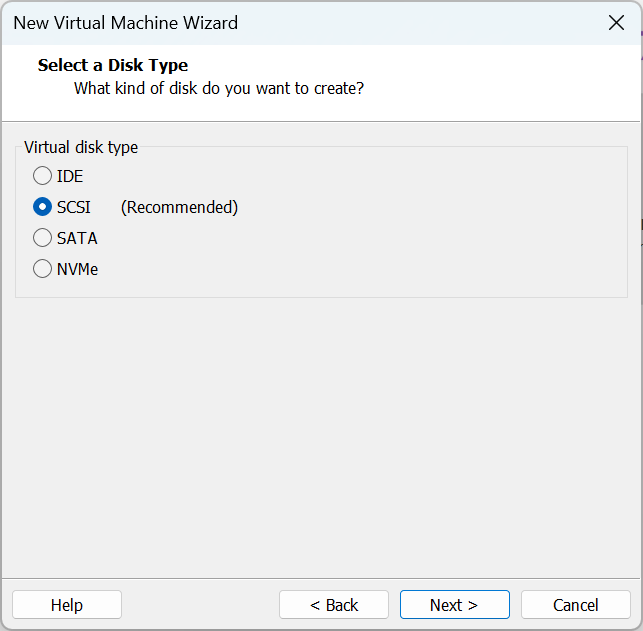Click the "New Virtual Machine Wizard" title bar
The image size is (643, 631).
pos(125,22)
